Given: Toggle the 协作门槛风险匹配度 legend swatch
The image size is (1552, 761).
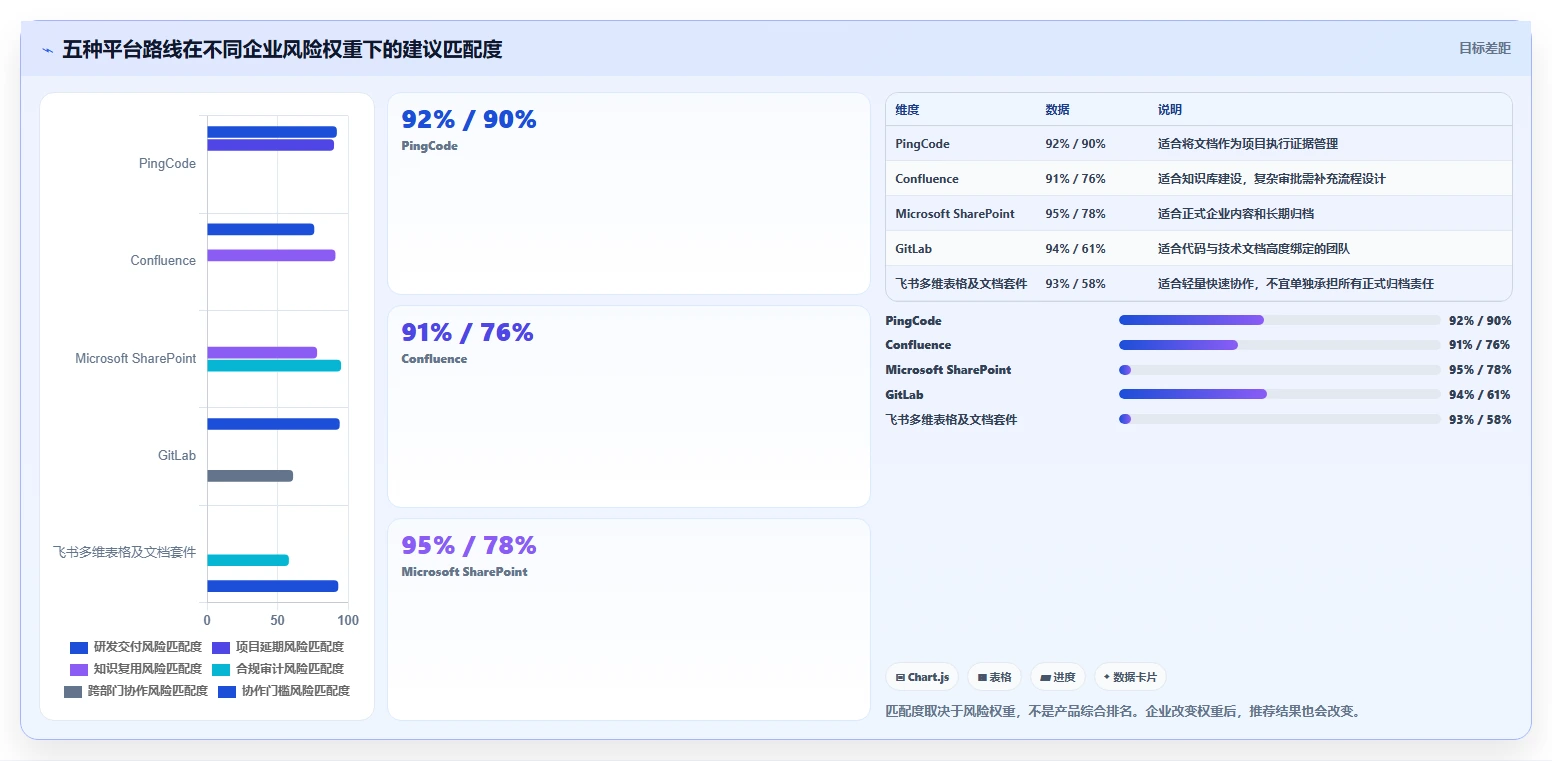Looking at the screenshot, I should tap(227, 691).
